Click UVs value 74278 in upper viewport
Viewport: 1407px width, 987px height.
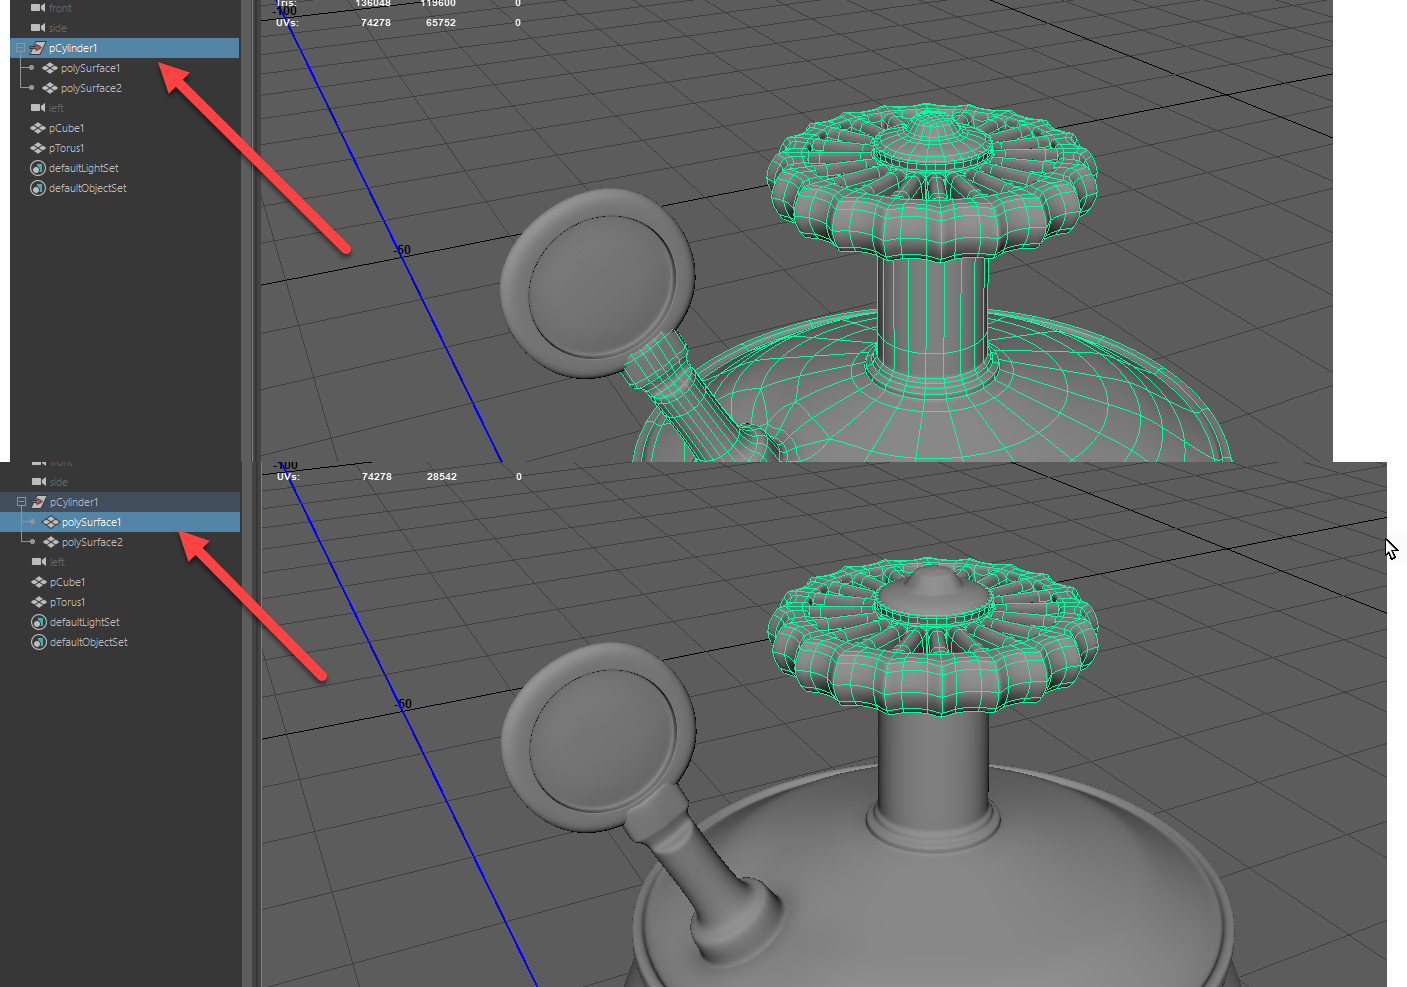click(376, 22)
